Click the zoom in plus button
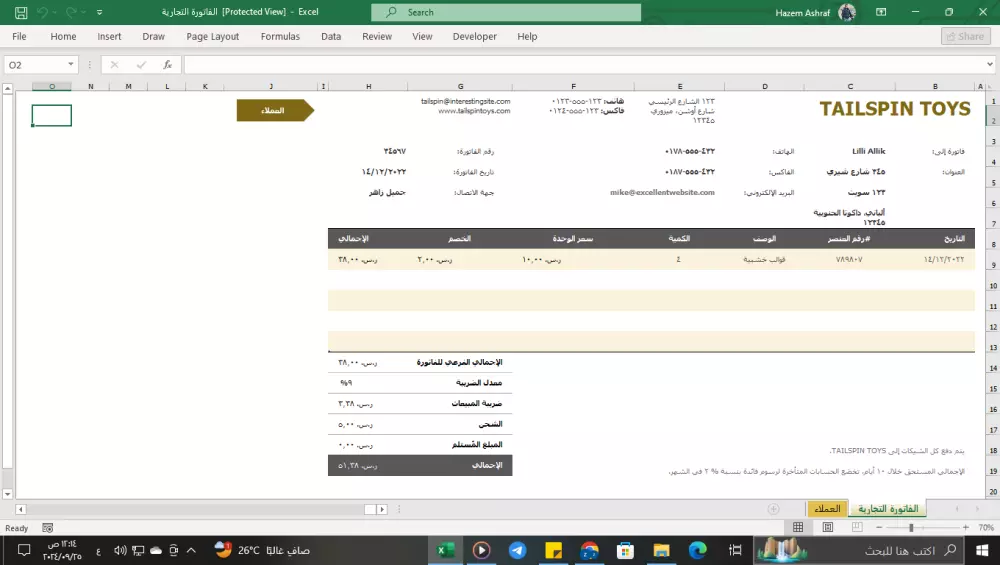Screen dimensions: 1000x565 tap(966, 527)
